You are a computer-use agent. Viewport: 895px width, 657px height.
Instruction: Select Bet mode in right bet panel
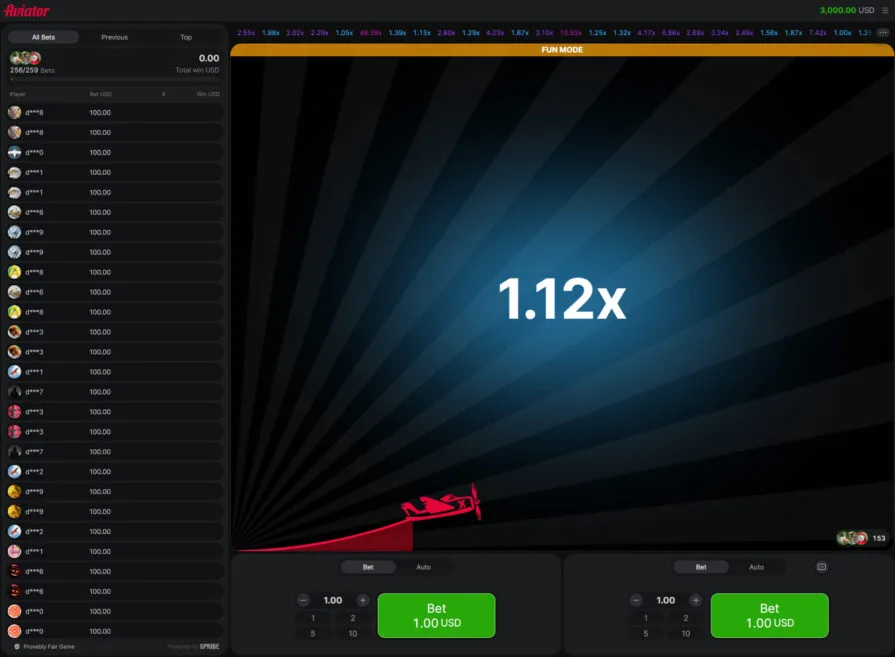pyautogui.click(x=701, y=567)
